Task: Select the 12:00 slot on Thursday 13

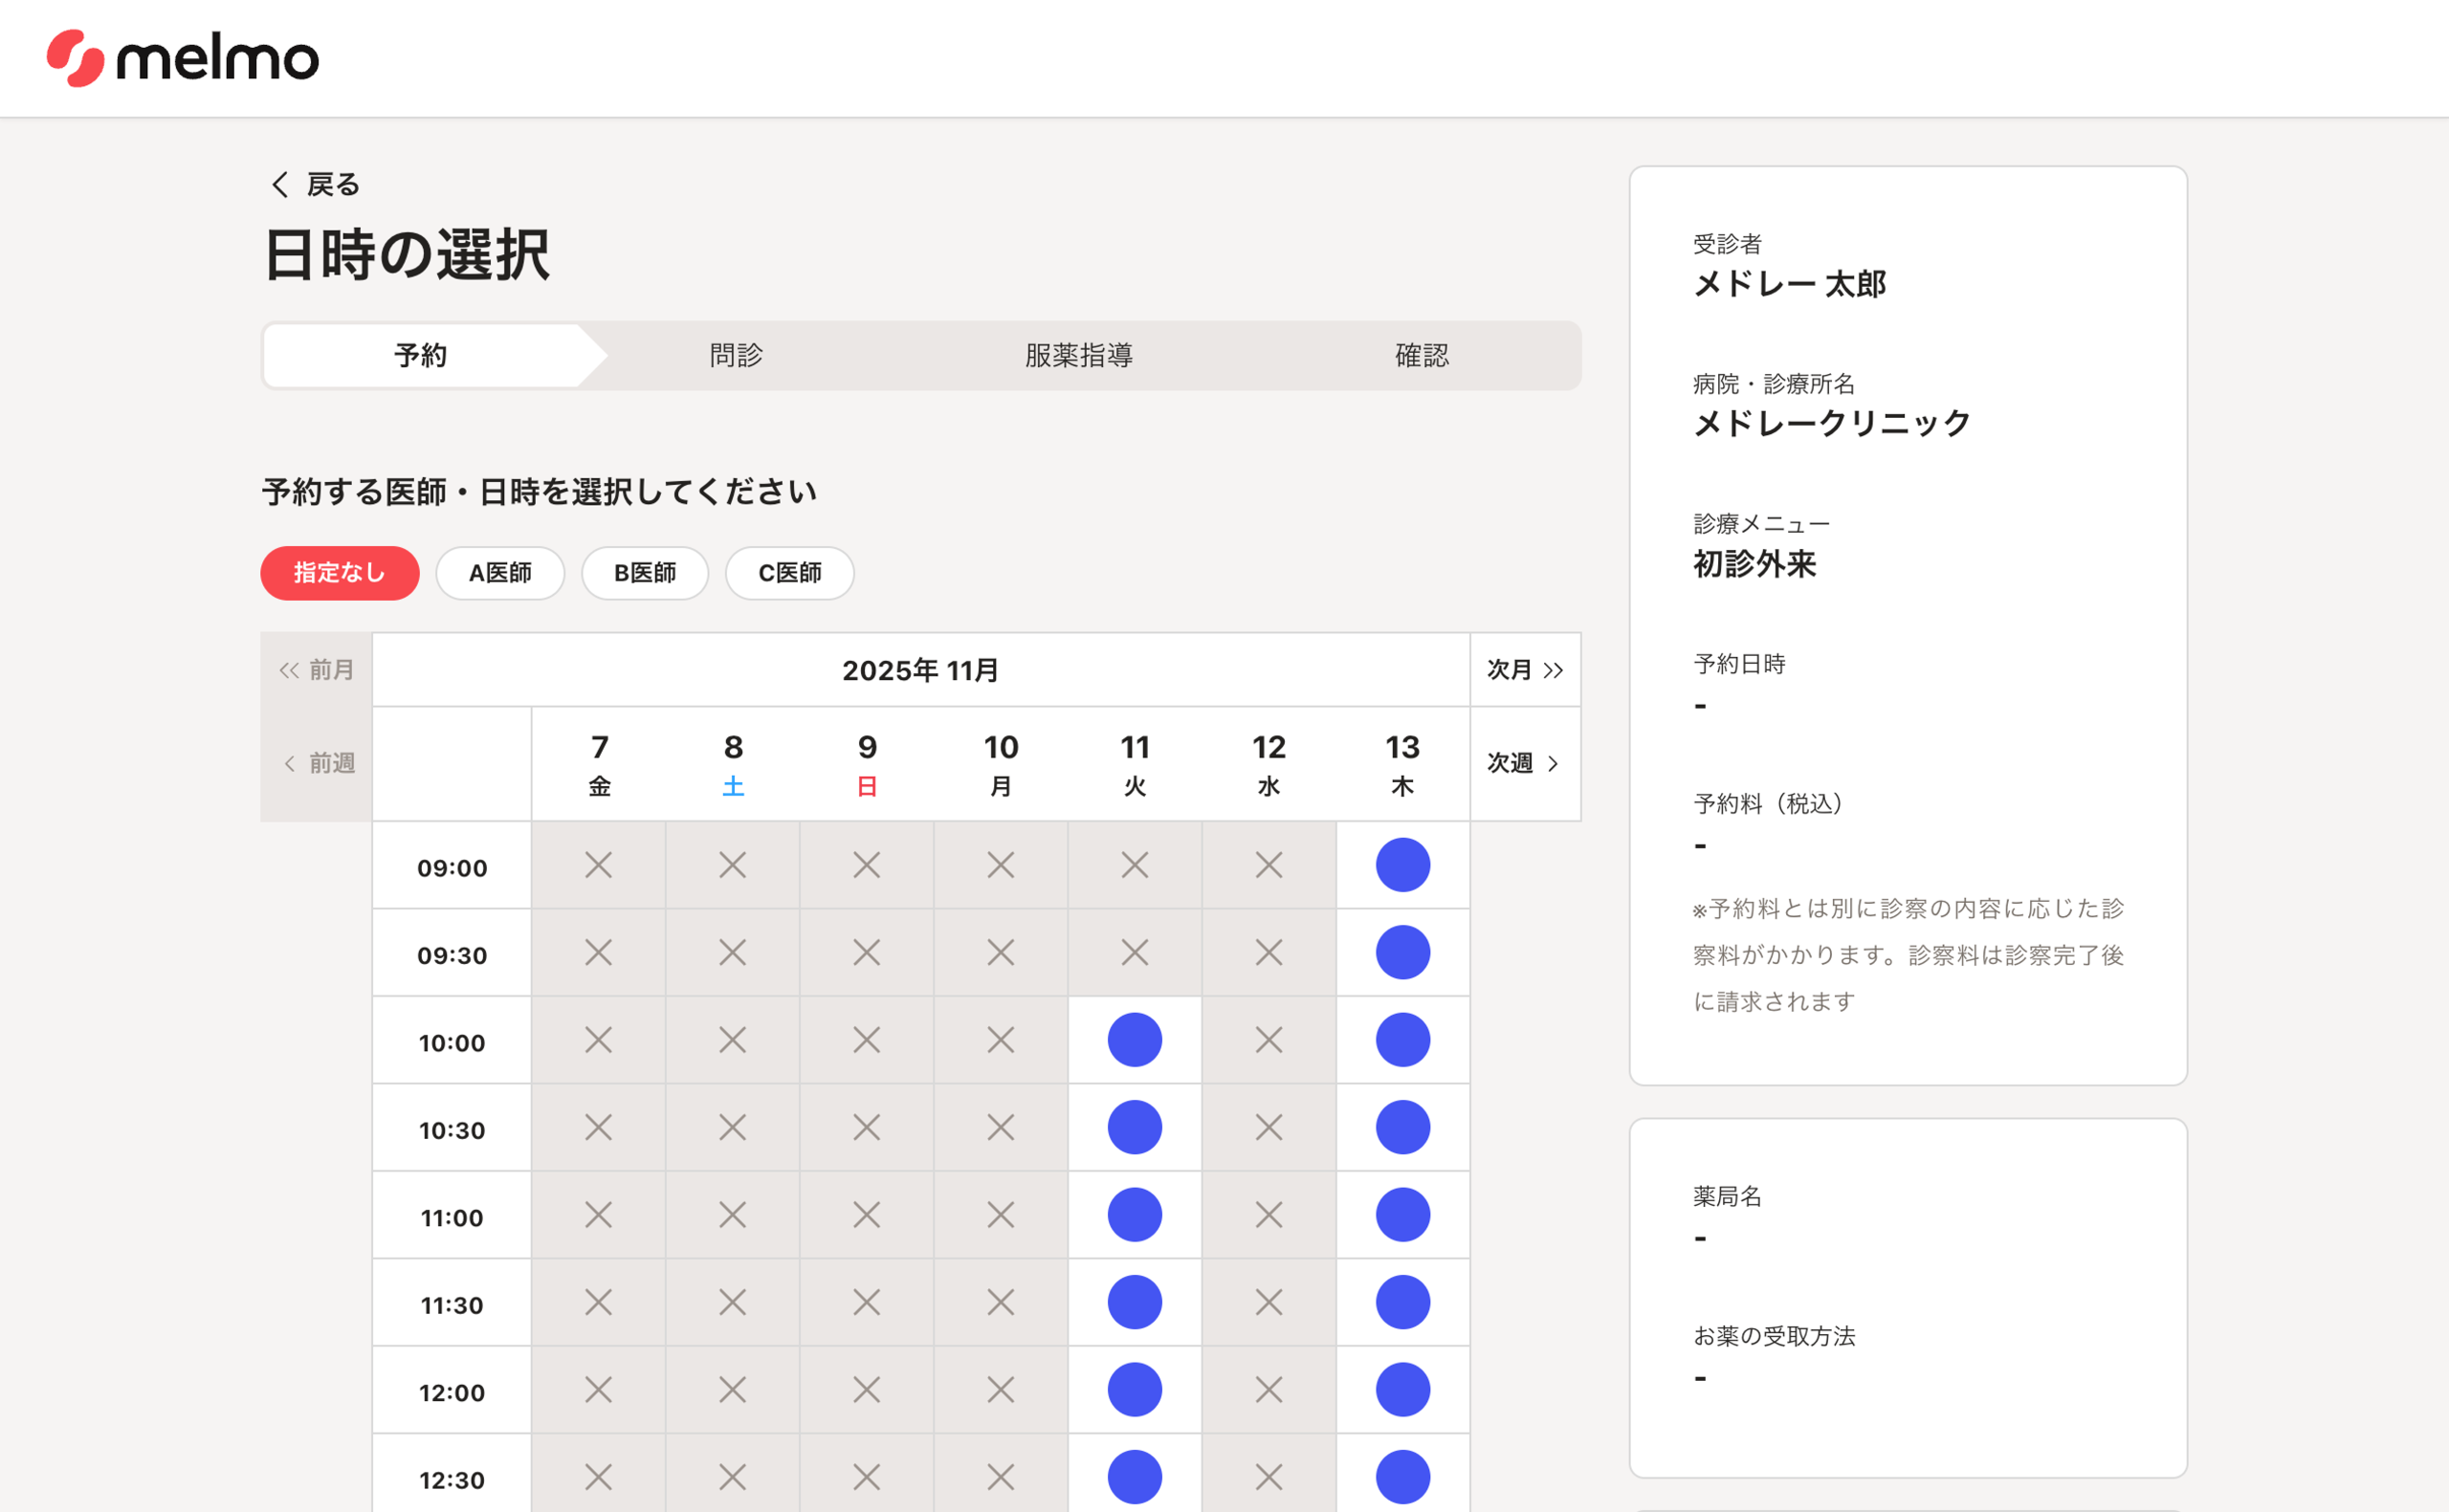Action: [x=1402, y=1390]
